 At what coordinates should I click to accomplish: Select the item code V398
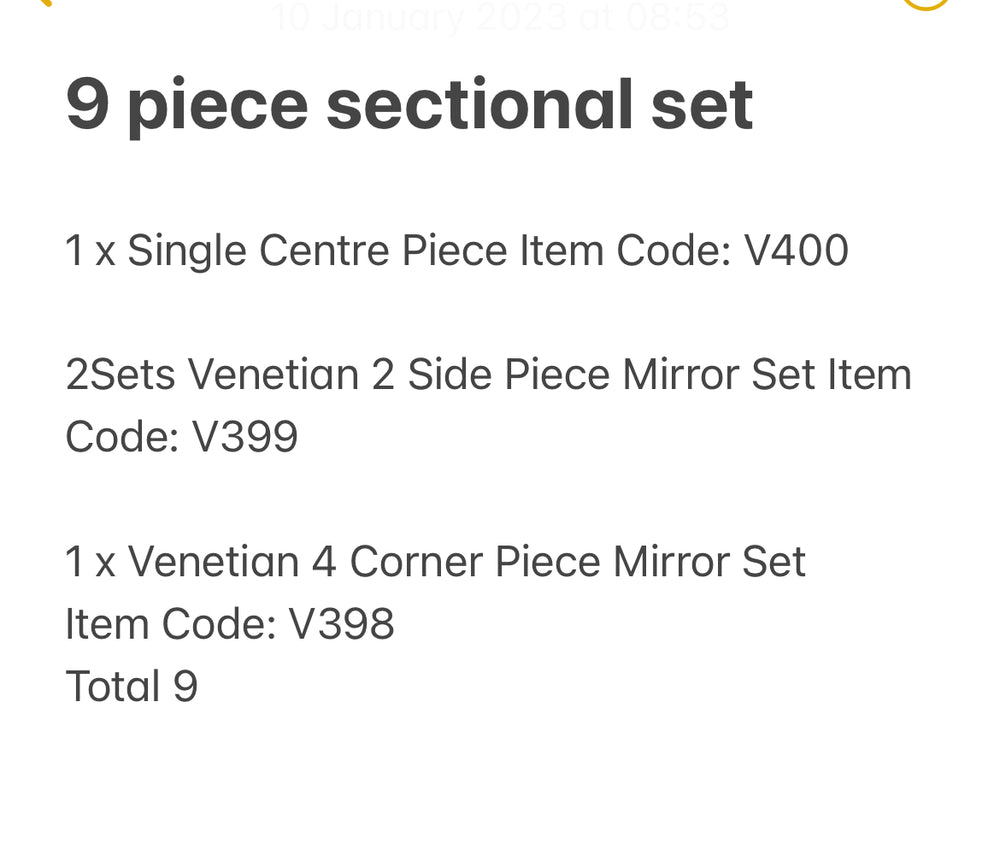(x=341, y=625)
